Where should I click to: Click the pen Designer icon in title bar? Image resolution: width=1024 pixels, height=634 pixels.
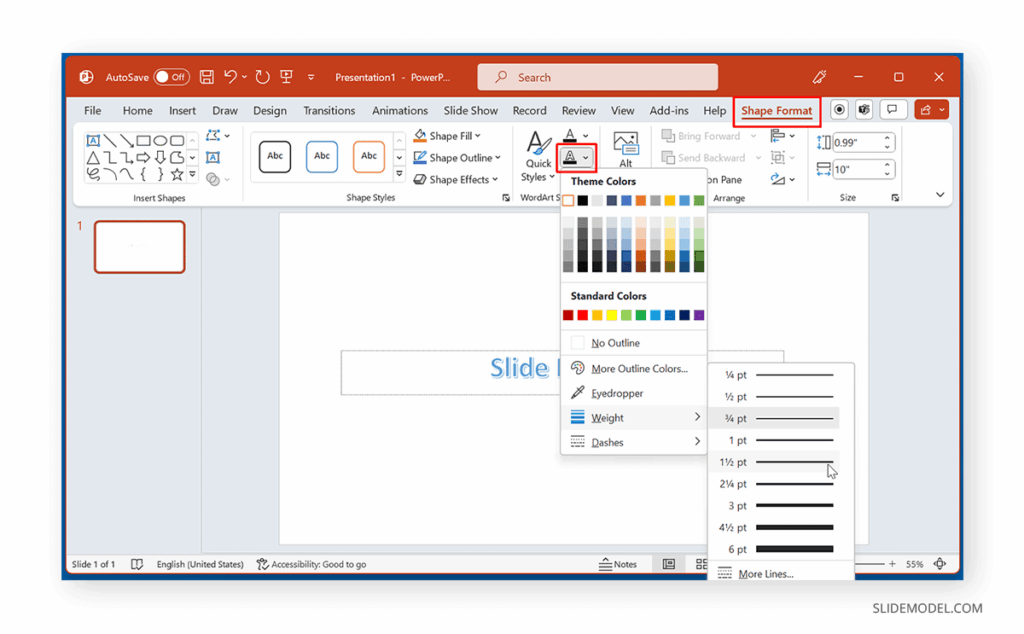pos(819,77)
